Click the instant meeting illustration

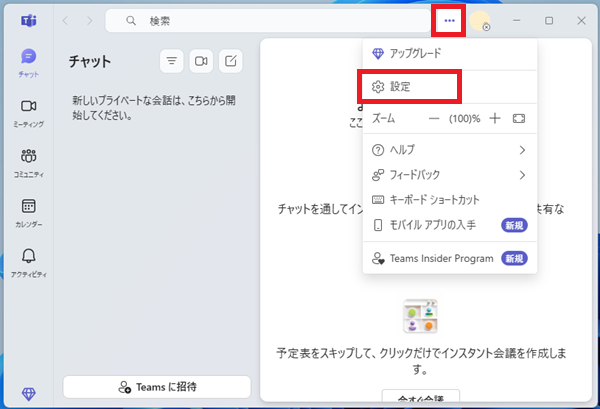pos(420,316)
